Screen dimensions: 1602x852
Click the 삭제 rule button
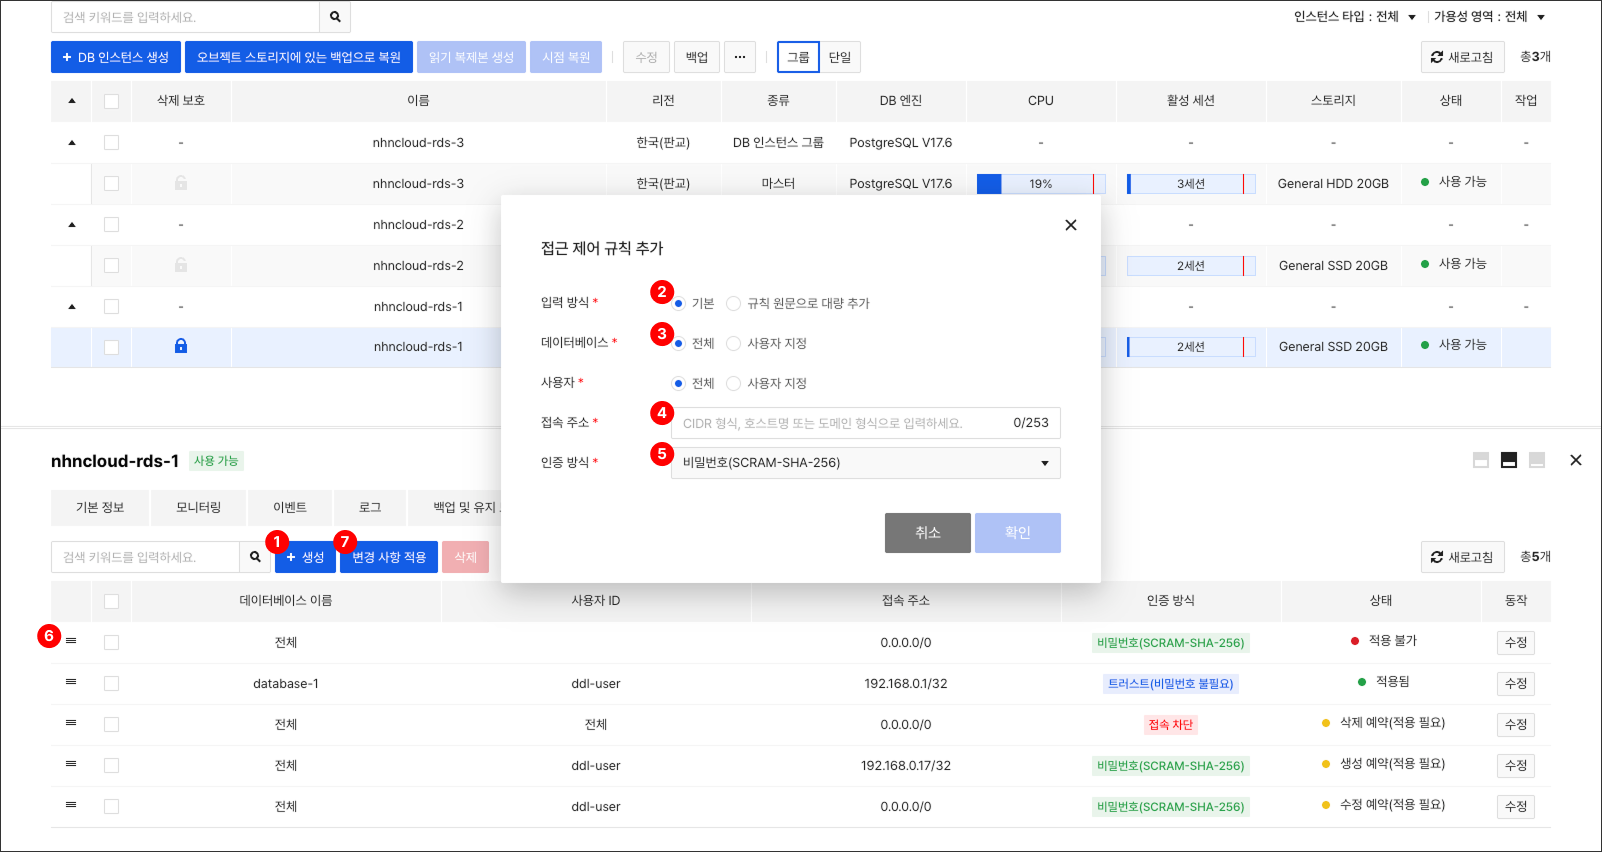point(465,557)
